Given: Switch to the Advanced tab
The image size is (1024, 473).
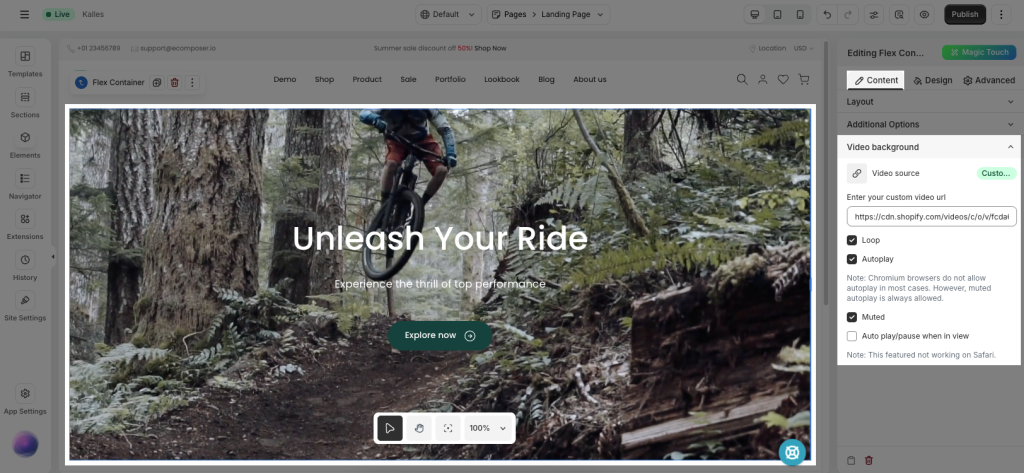Looking at the screenshot, I should [988, 80].
